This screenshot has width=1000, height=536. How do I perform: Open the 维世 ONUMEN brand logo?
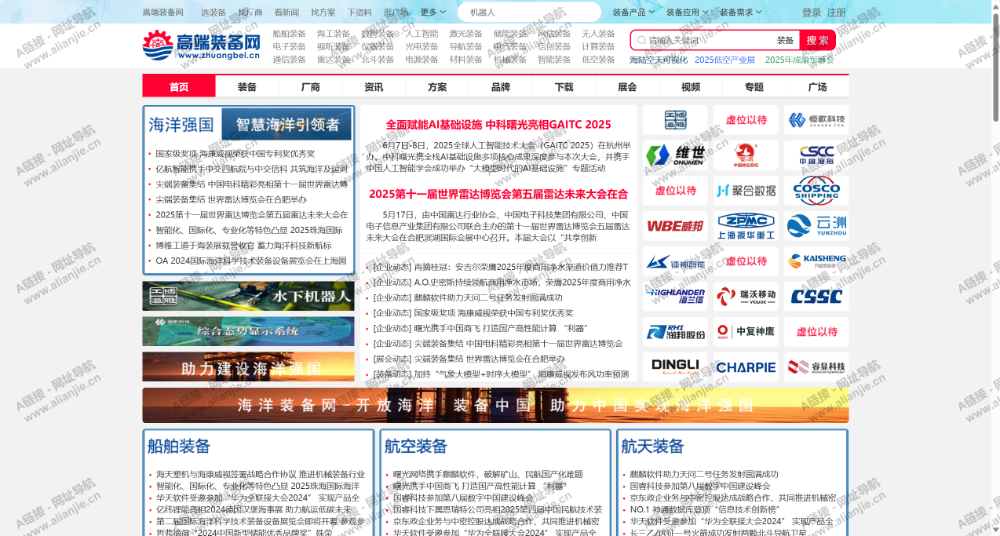tap(675, 155)
